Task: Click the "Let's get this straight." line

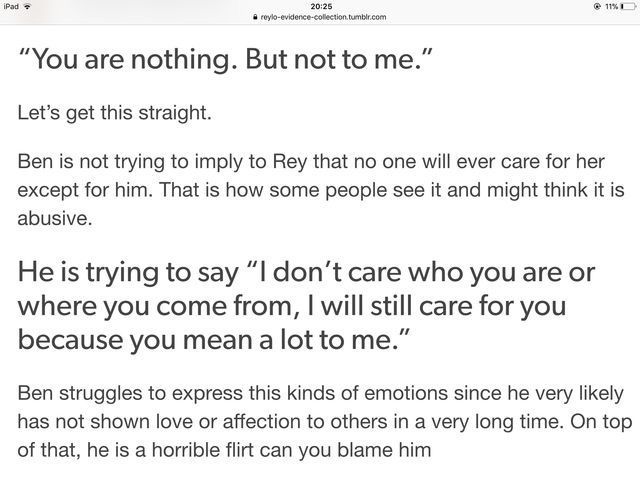Action: [115, 113]
